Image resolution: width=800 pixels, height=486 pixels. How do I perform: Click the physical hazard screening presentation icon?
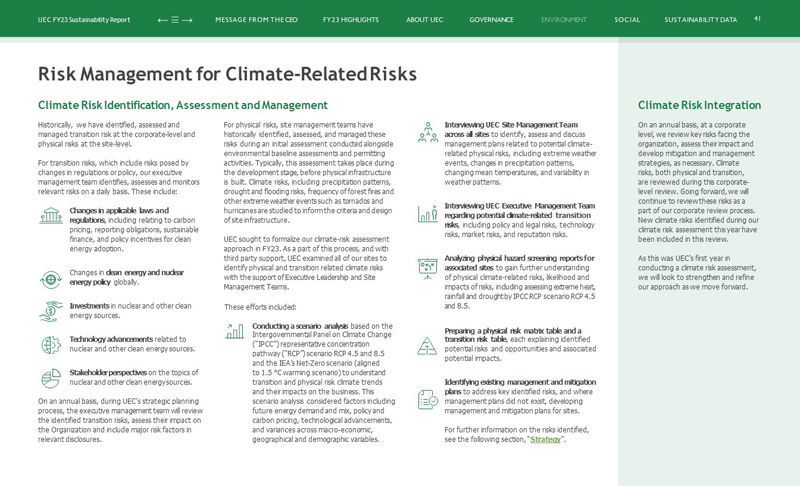click(427, 267)
